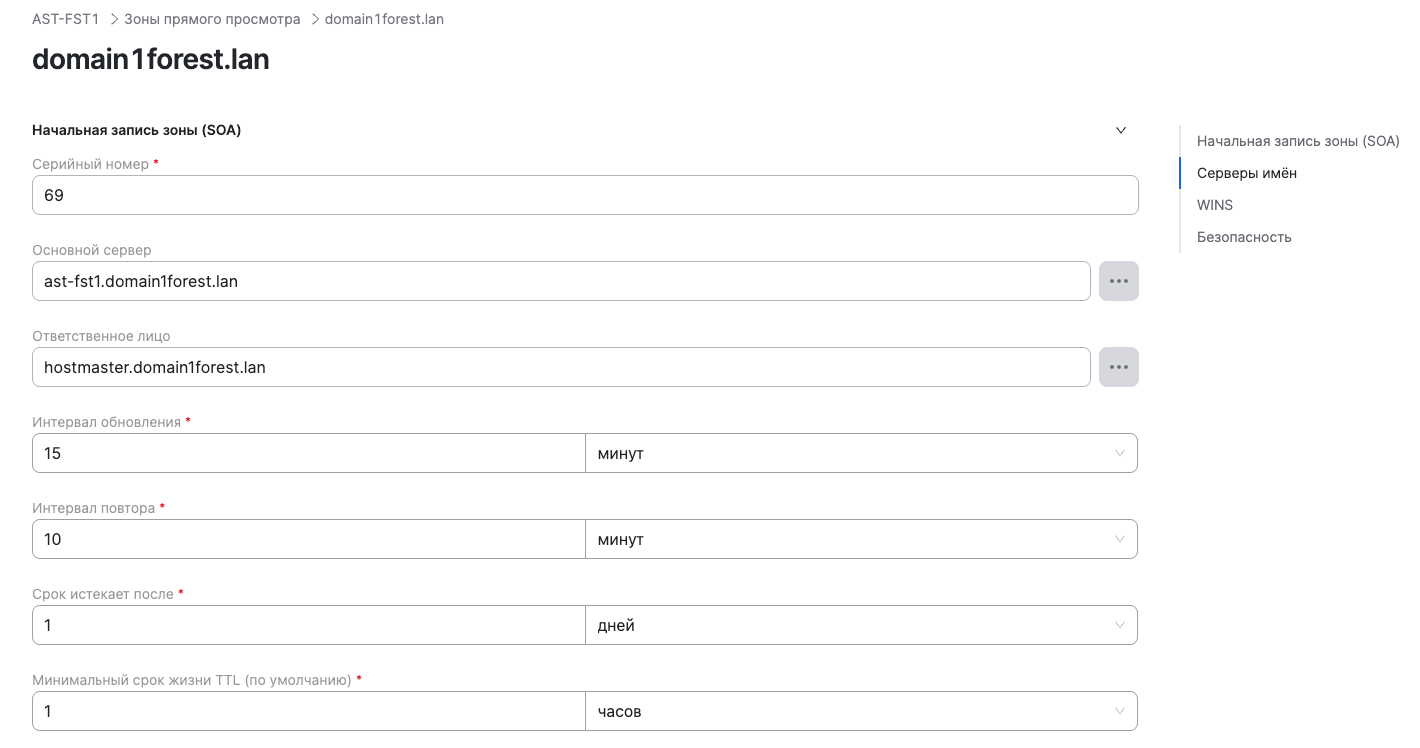
Task: Open the units dropdown for Интервал обновления
Action: click(x=860, y=453)
